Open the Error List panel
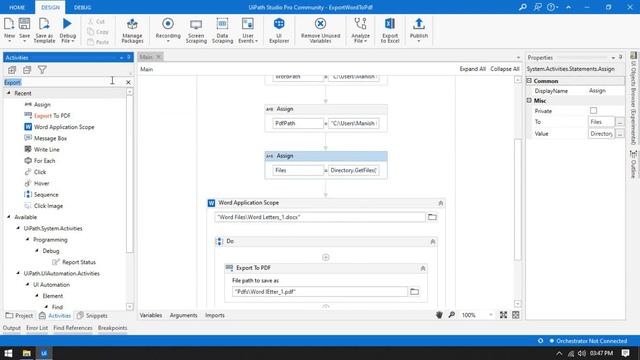 [37, 328]
